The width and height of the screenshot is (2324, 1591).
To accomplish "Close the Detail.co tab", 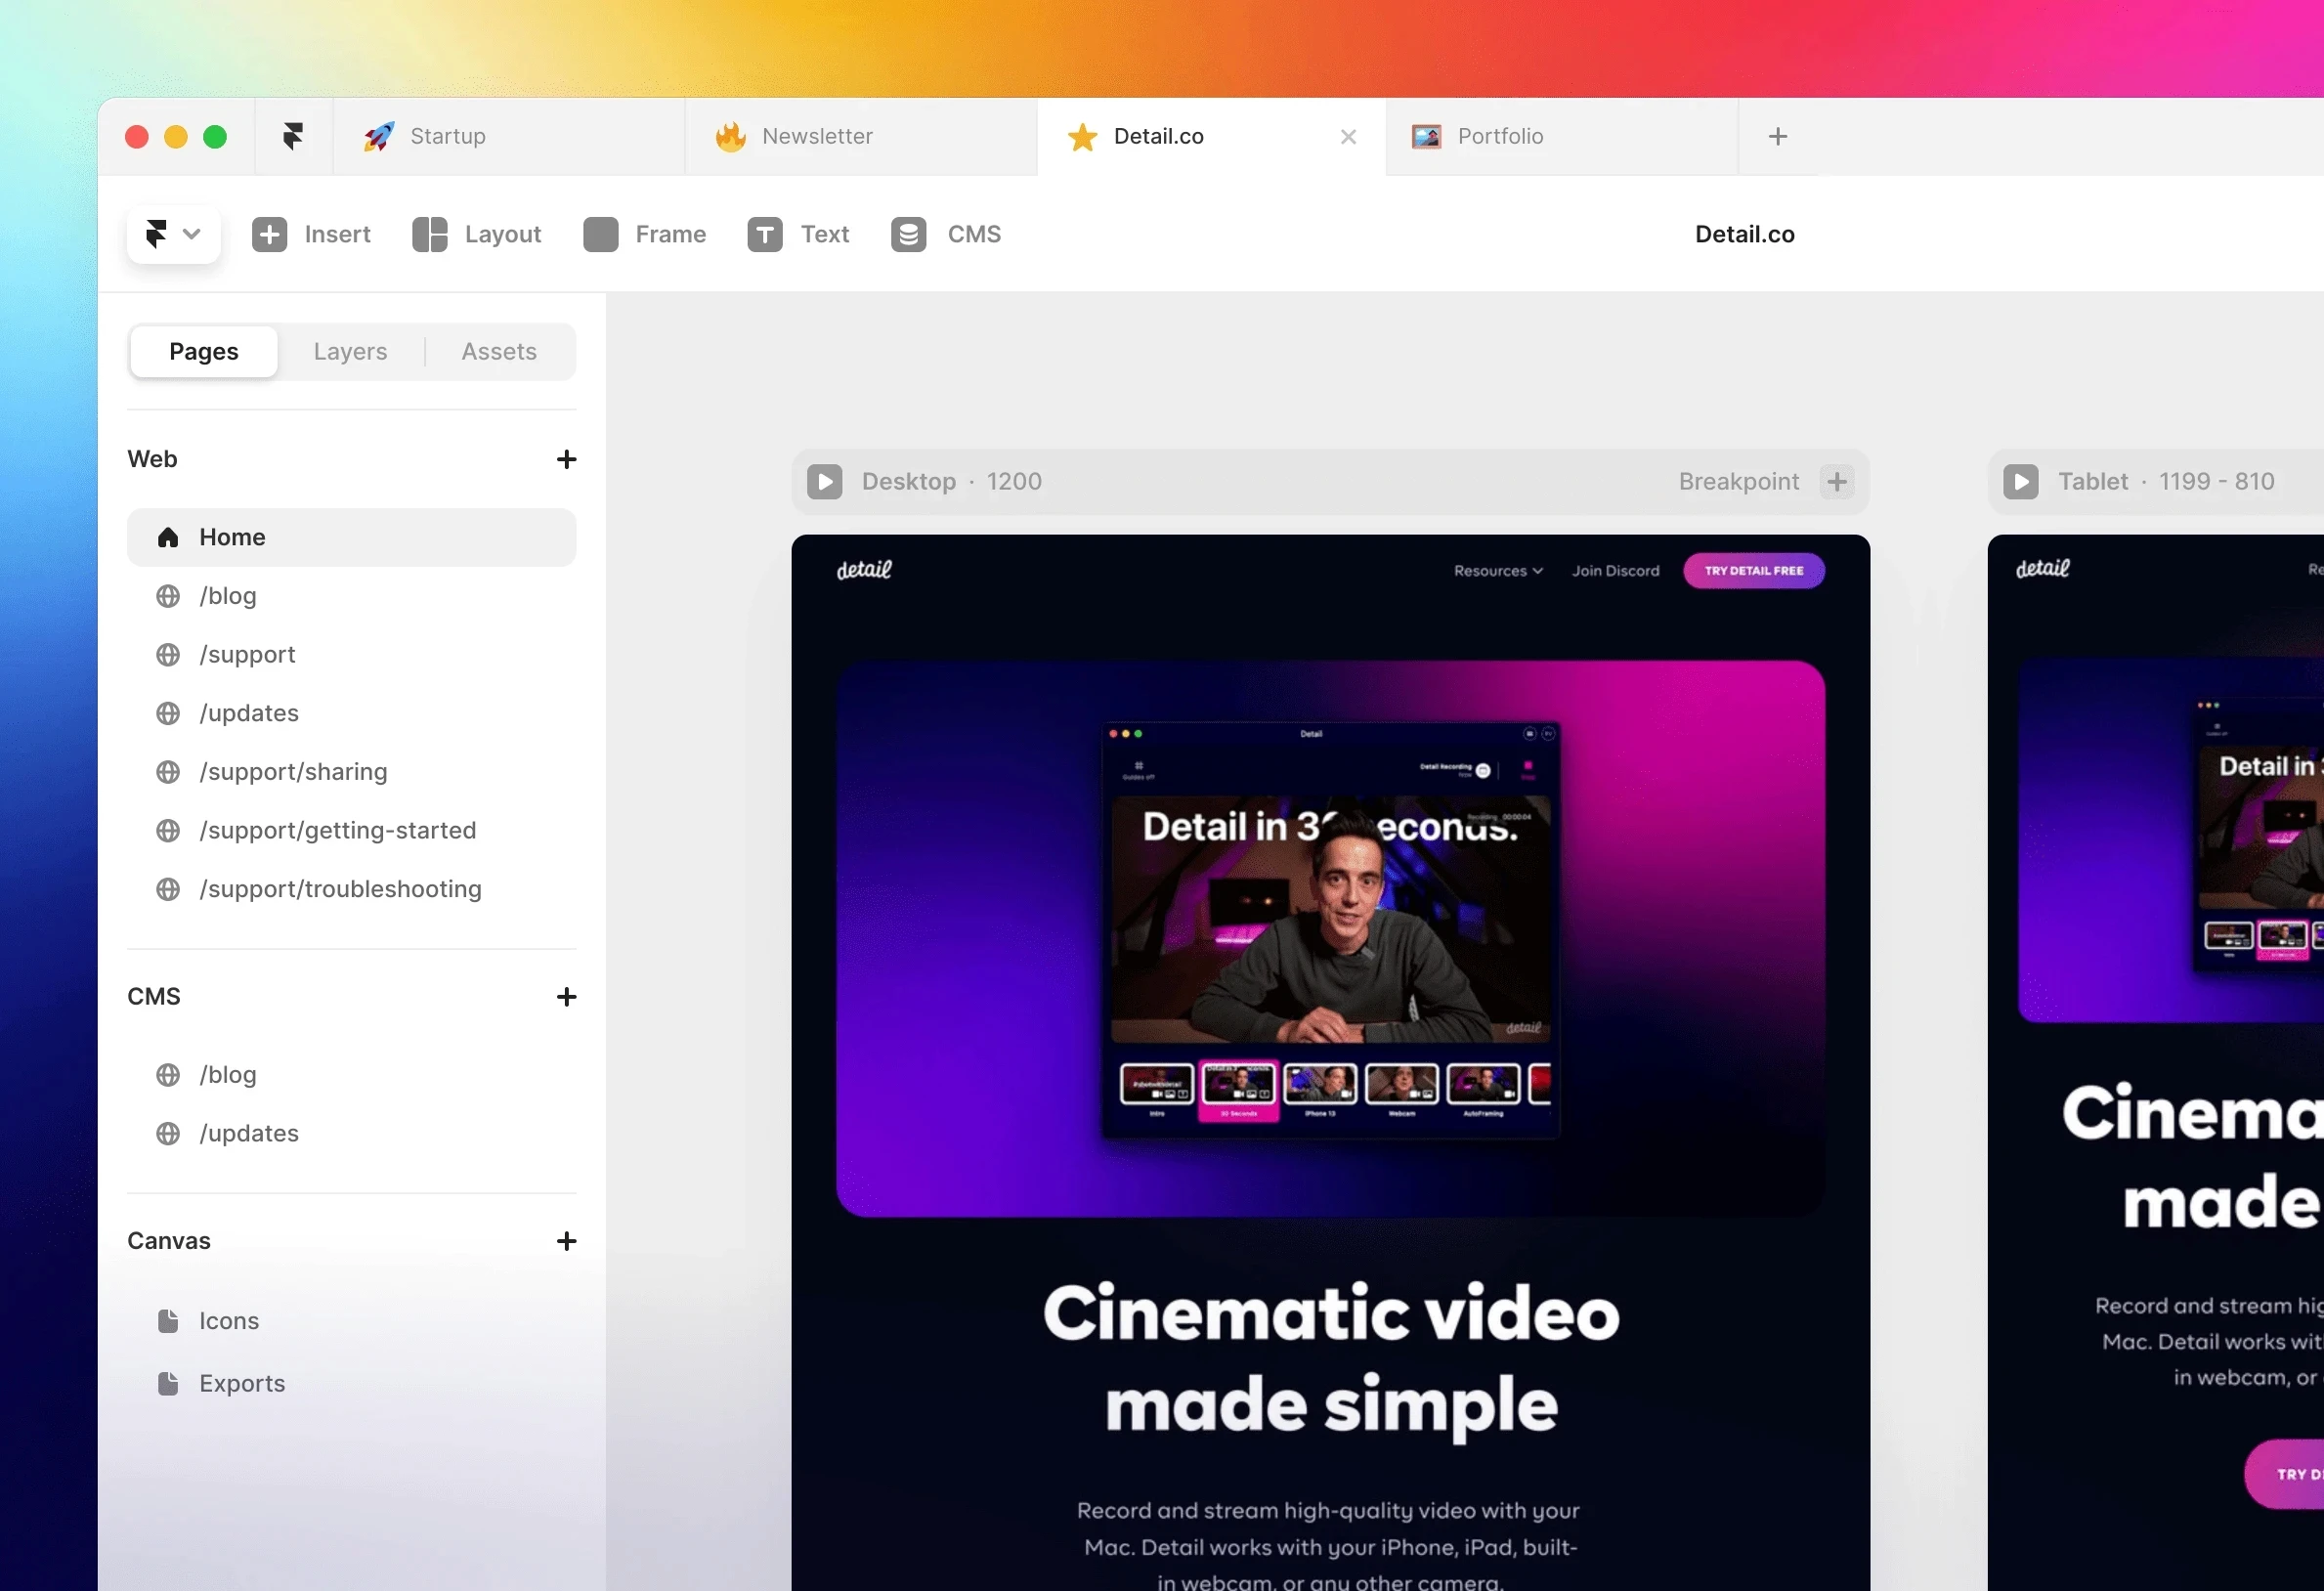I will (1348, 137).
